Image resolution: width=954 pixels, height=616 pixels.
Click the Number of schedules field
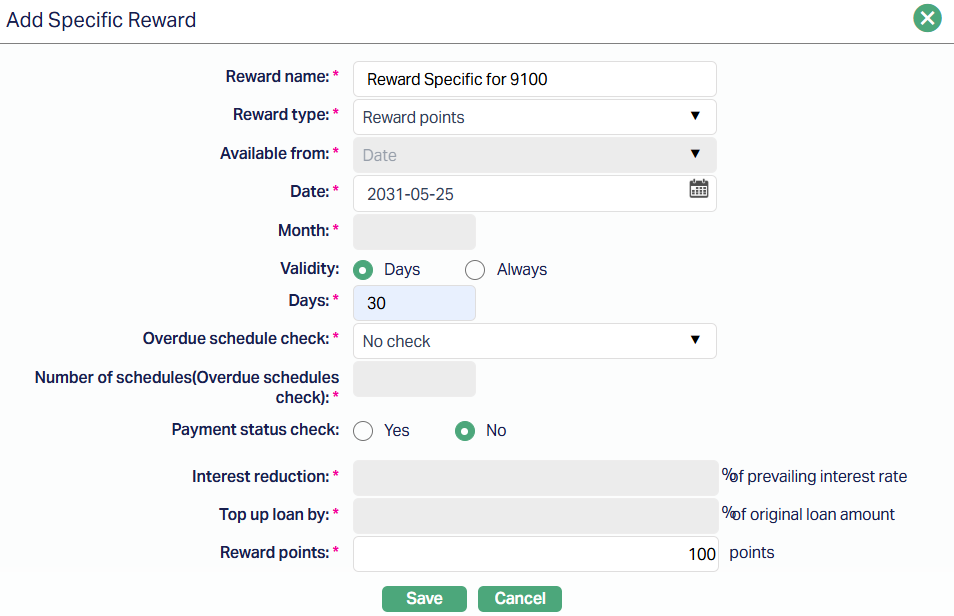click(415, 379)
